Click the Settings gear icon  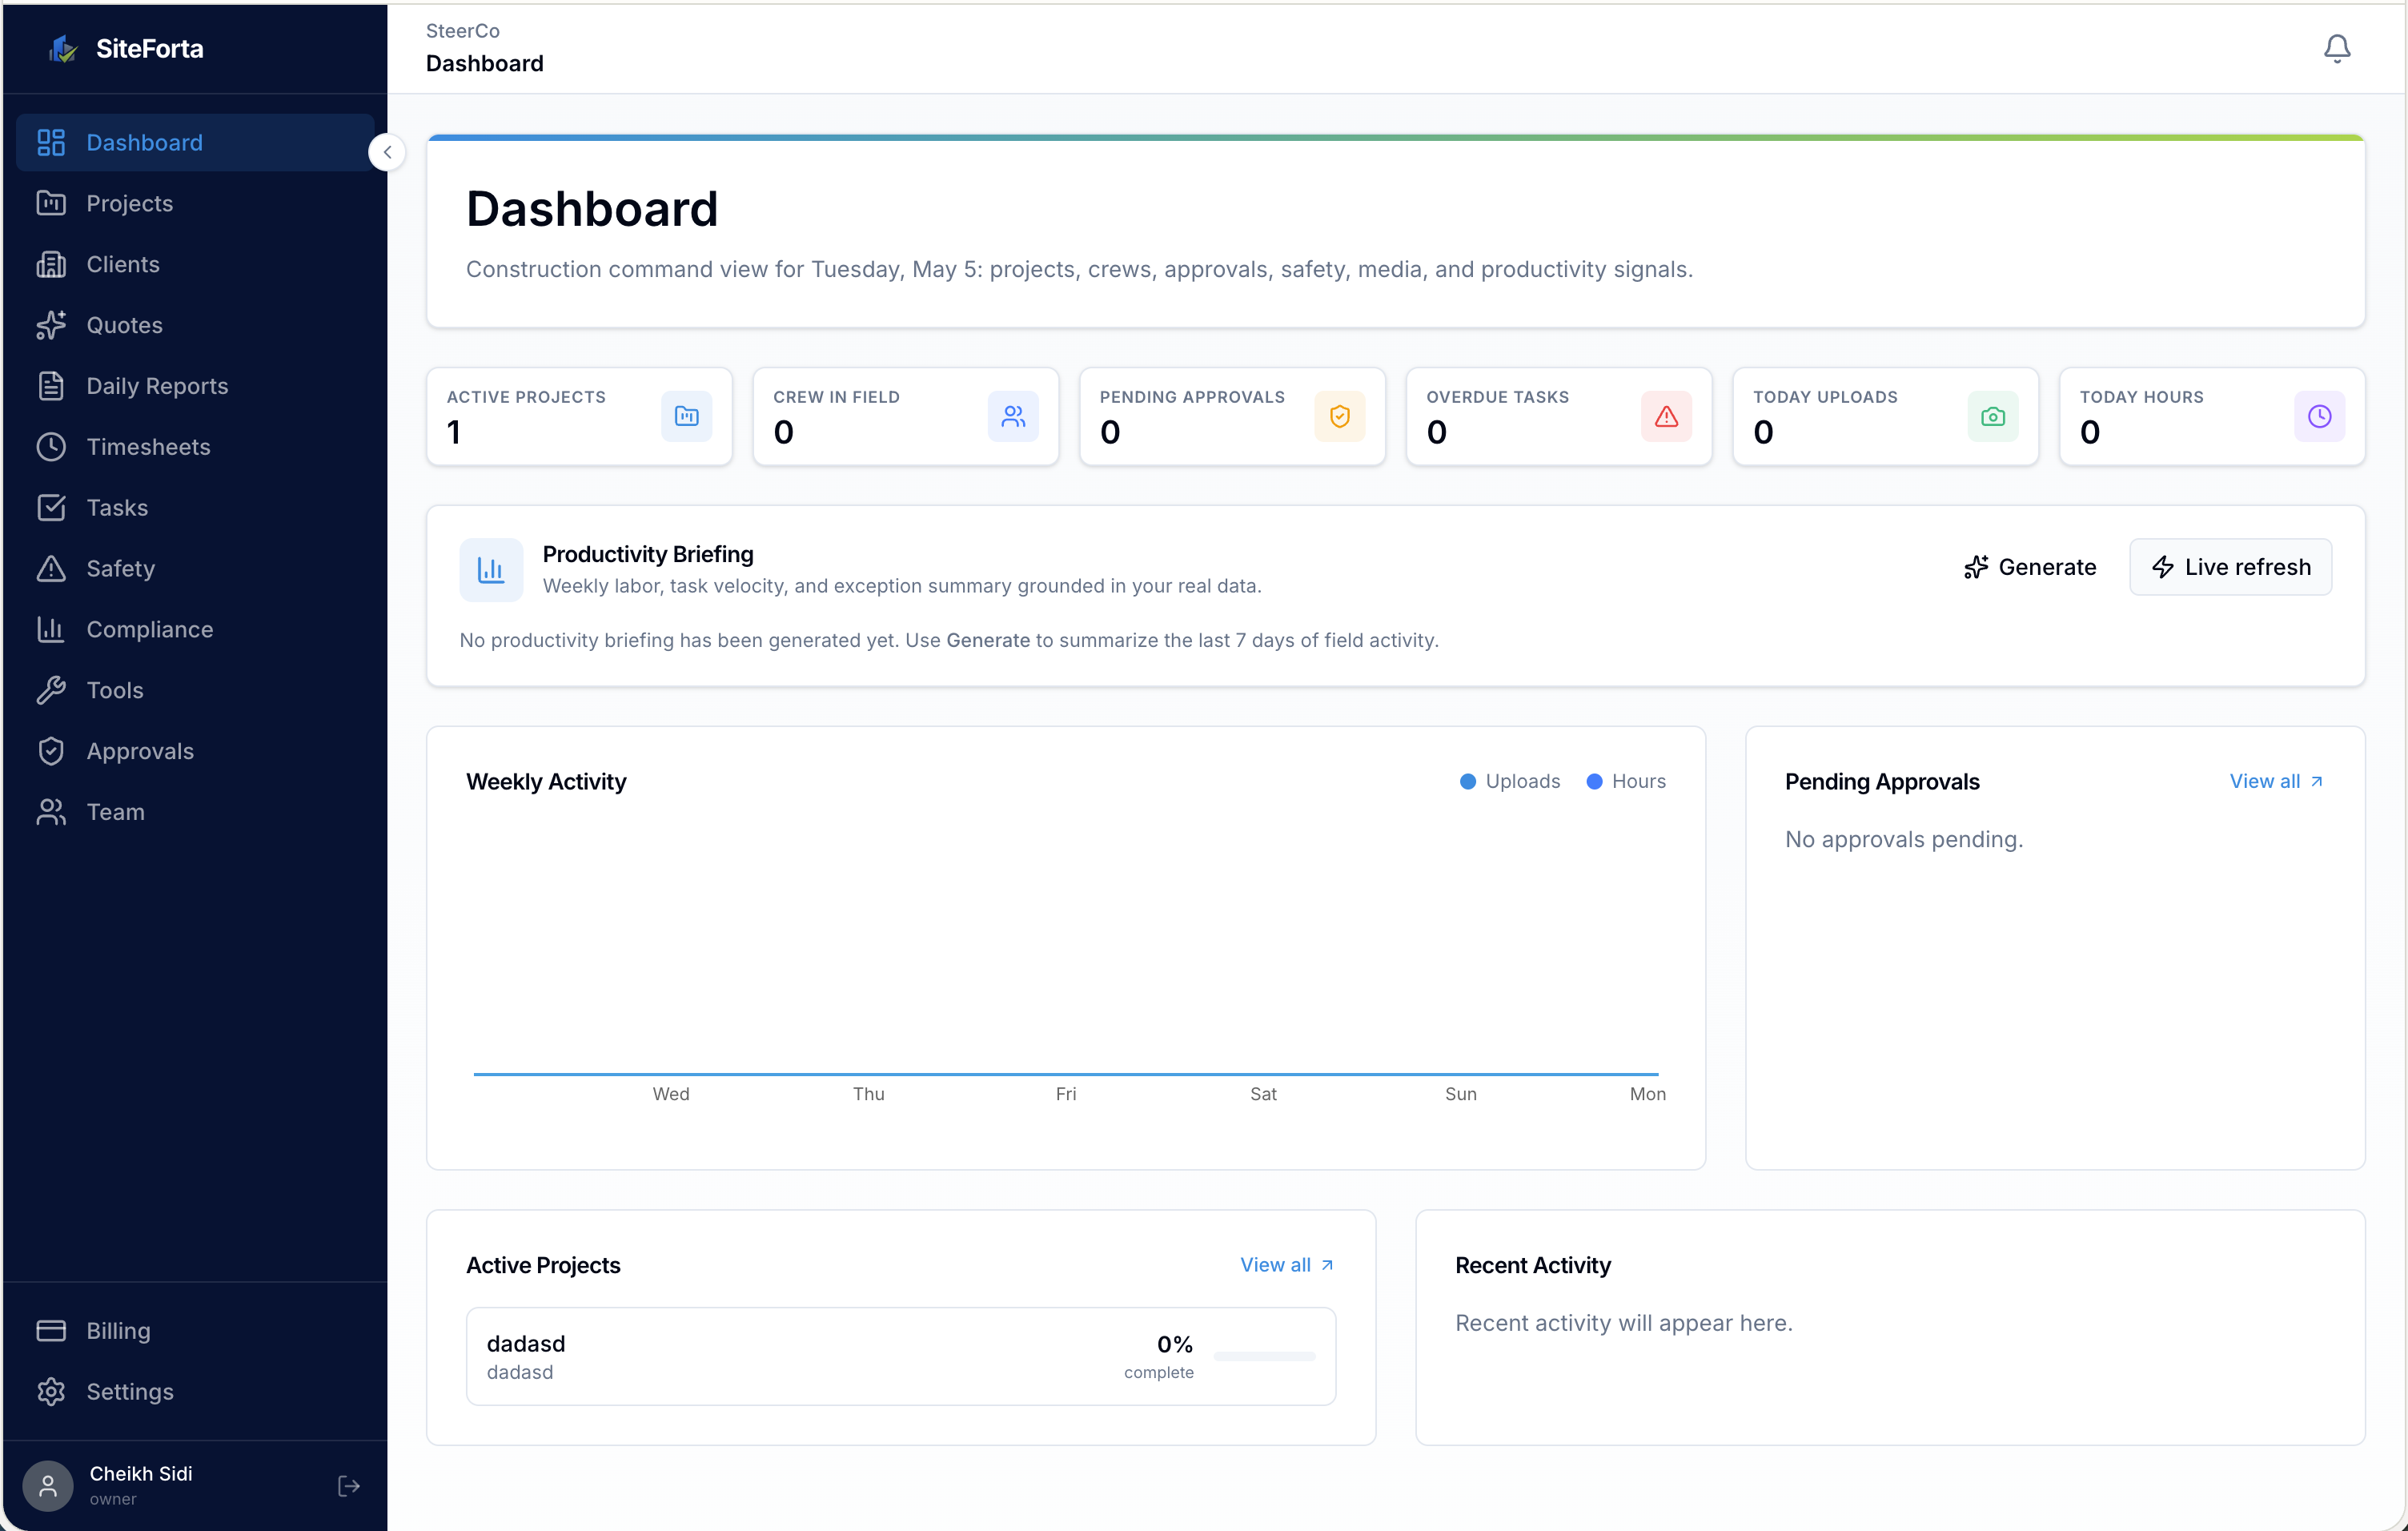click(x=51, y=1391)
